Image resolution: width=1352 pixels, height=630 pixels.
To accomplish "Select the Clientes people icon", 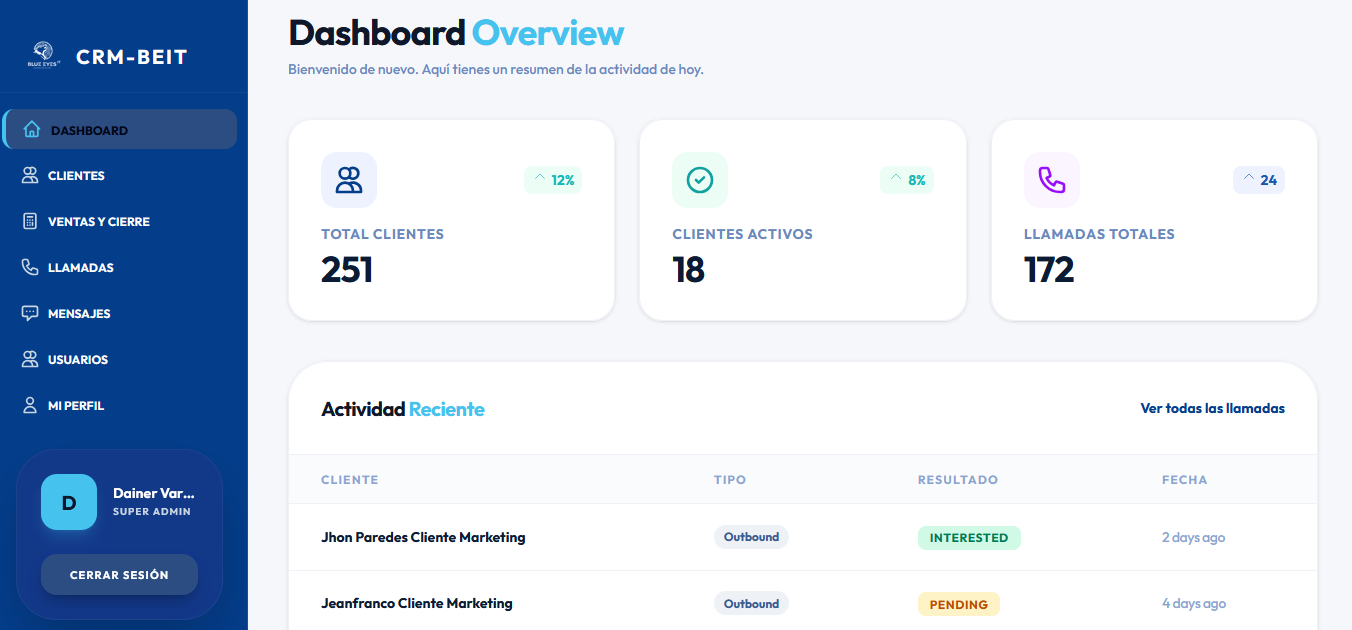I will click(30, 176).
